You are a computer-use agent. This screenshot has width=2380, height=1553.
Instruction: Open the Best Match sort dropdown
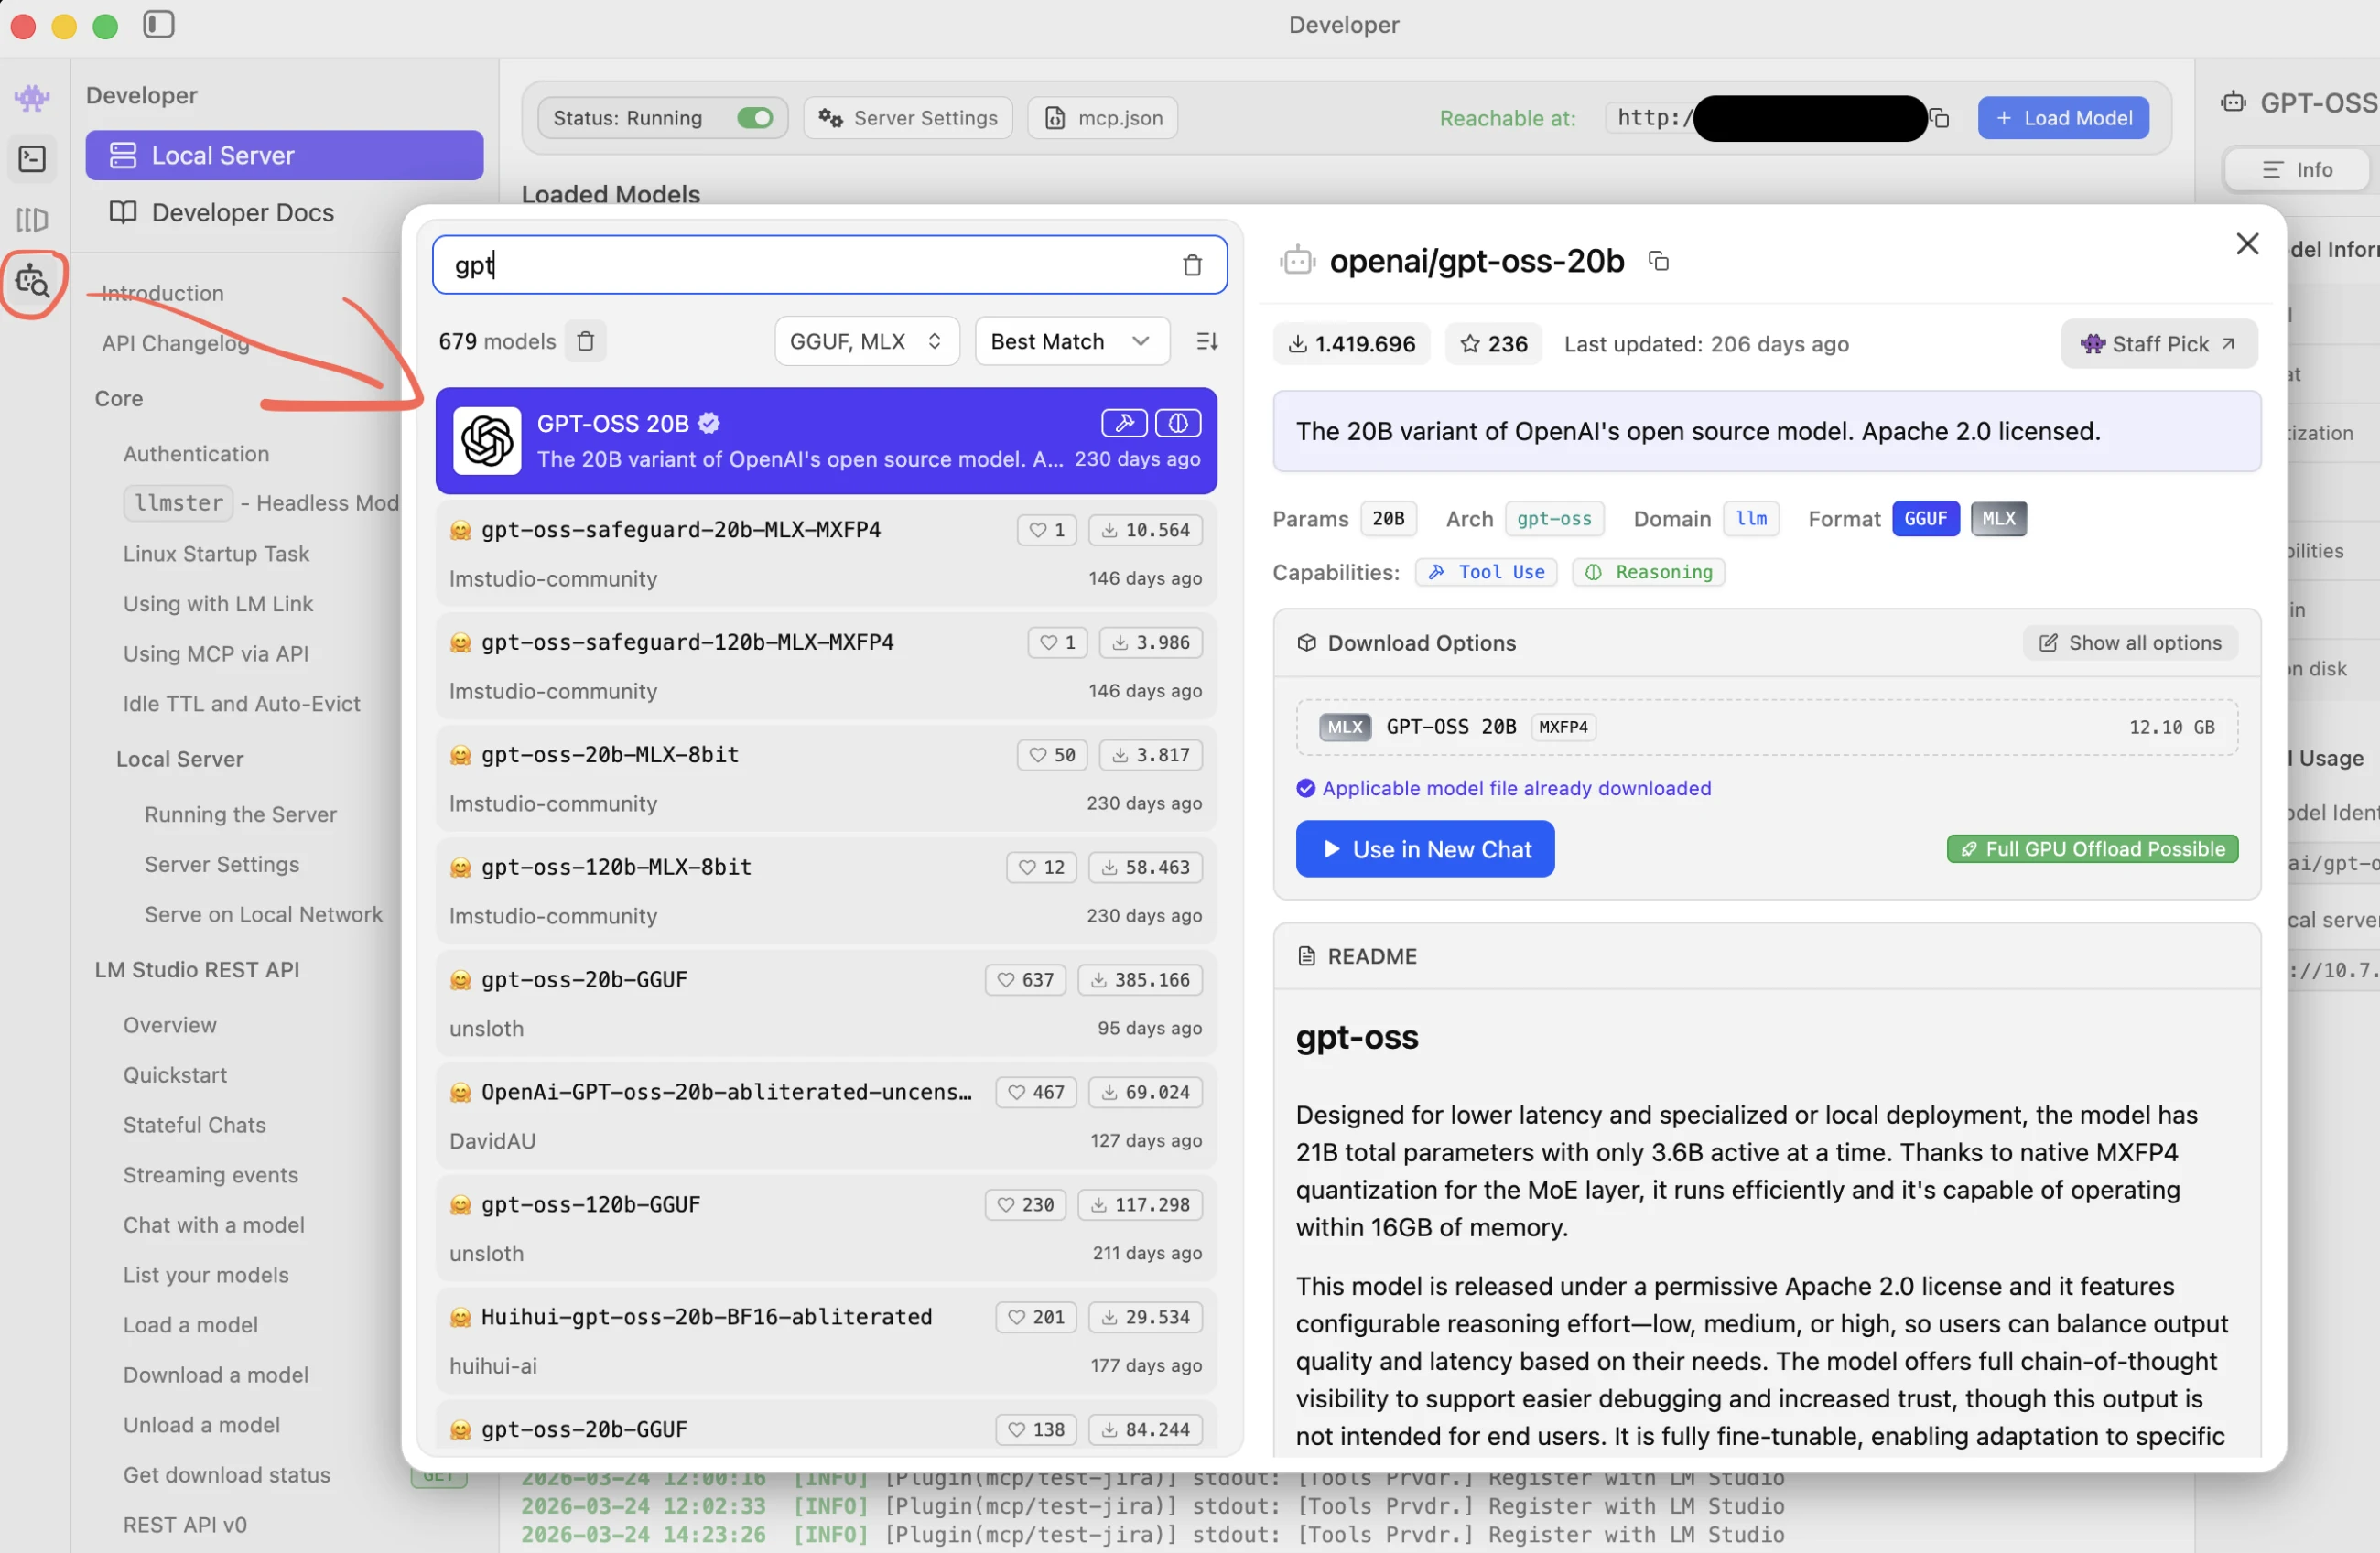(1071, 342)
